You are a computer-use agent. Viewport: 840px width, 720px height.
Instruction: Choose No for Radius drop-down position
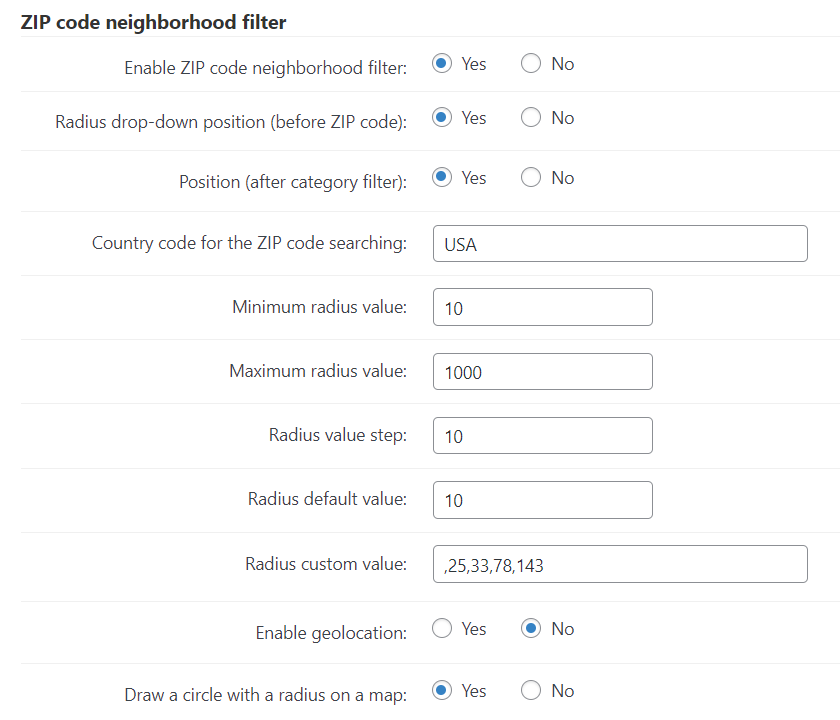pos(531,117)
